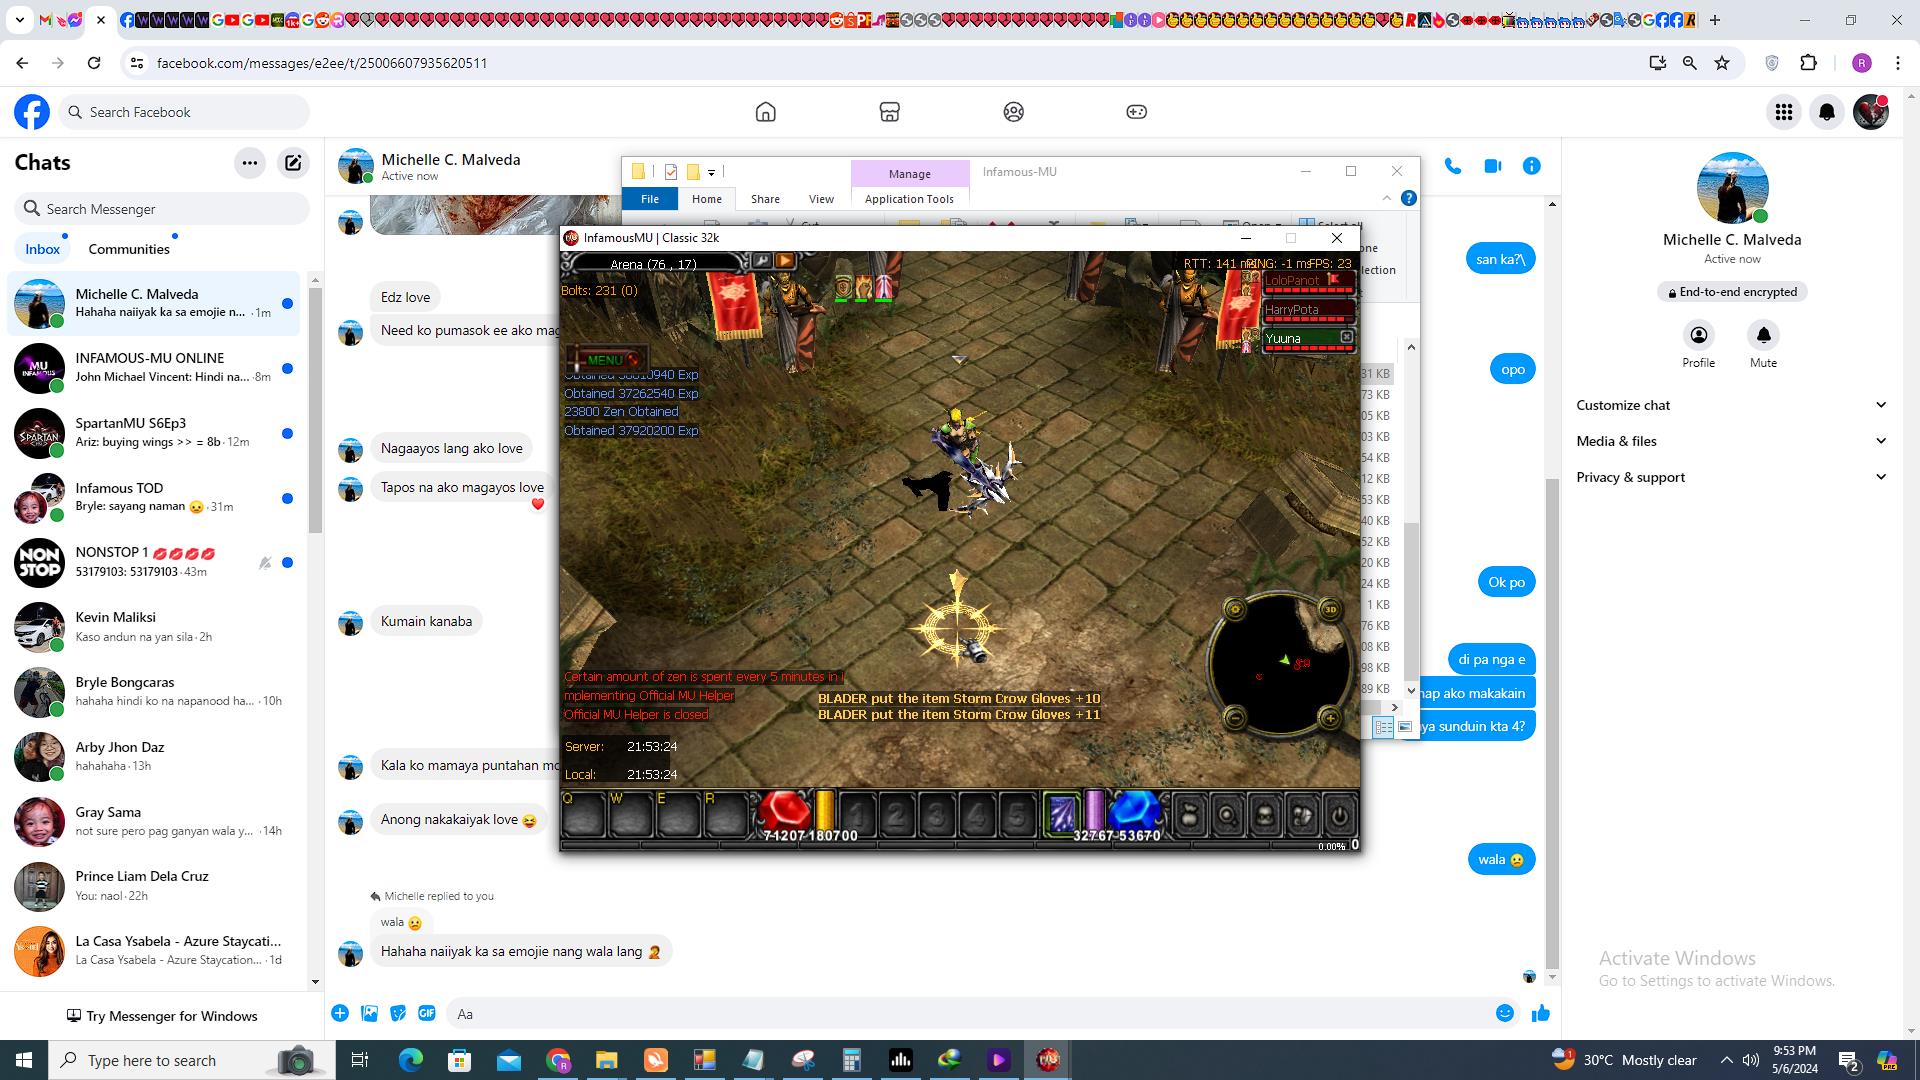Select hotkey slot 1 in game bar
This screenshot has width=1920, height=1080.
[857, 815]
